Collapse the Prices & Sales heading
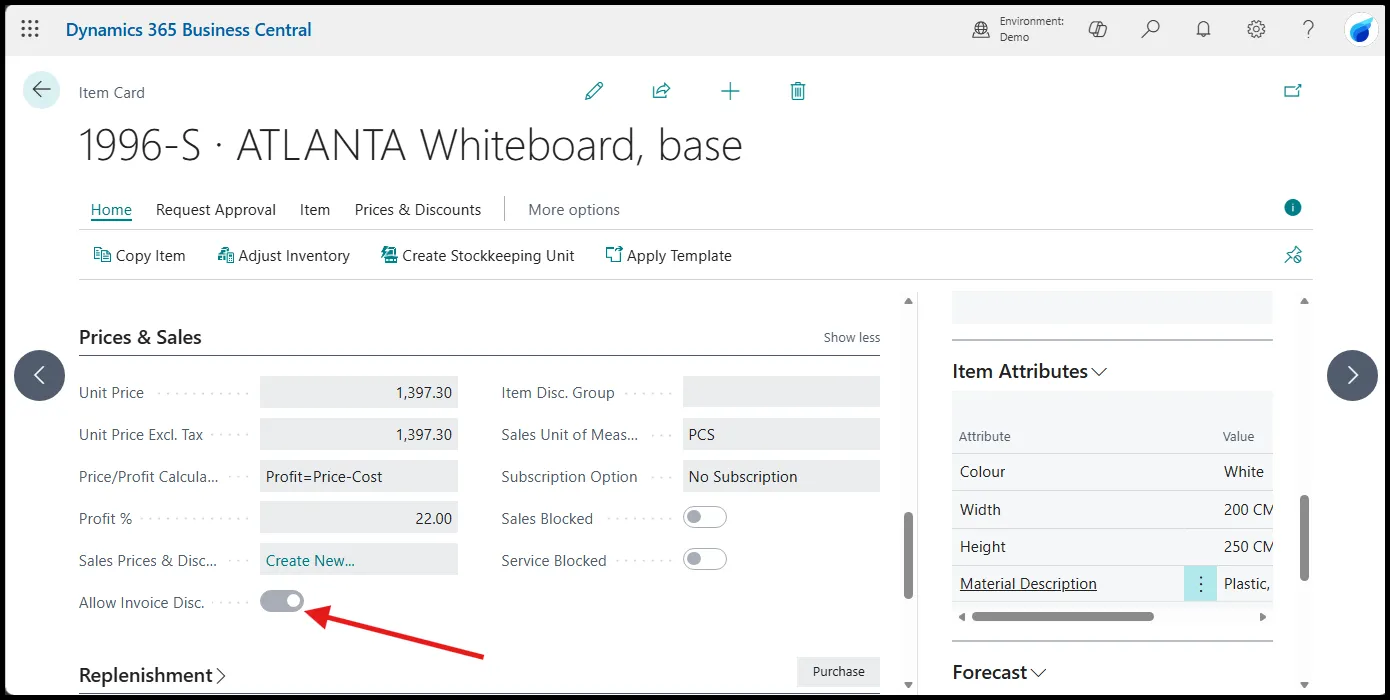 (140, 337)
